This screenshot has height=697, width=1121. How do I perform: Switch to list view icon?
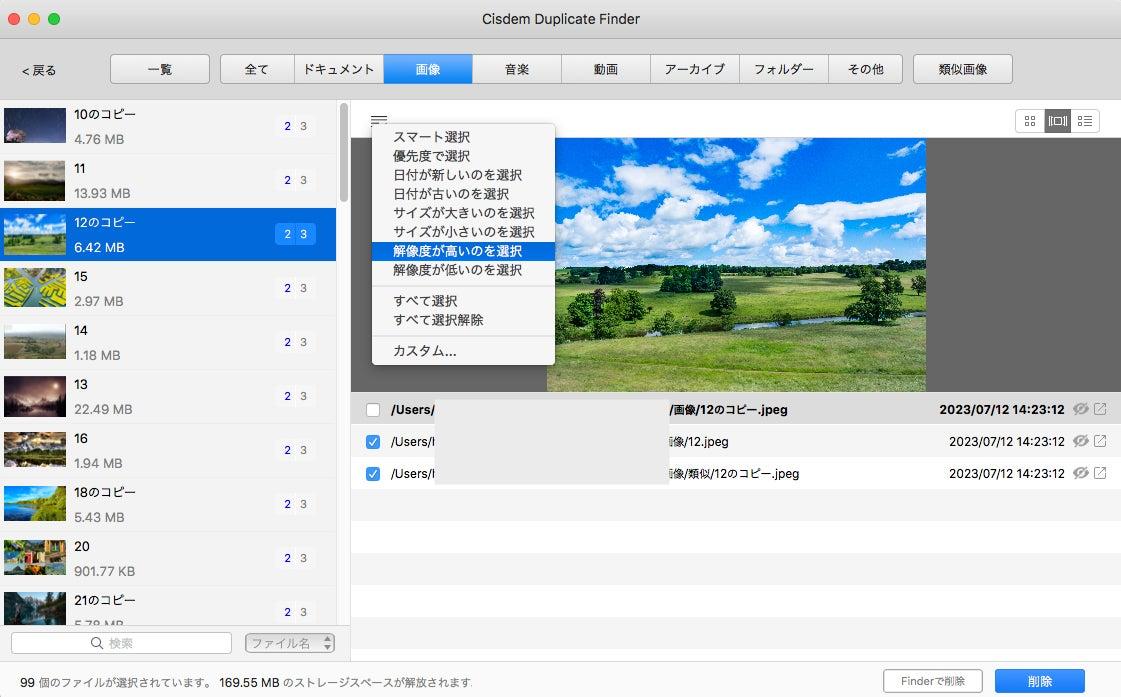[x=1085, y=121]
